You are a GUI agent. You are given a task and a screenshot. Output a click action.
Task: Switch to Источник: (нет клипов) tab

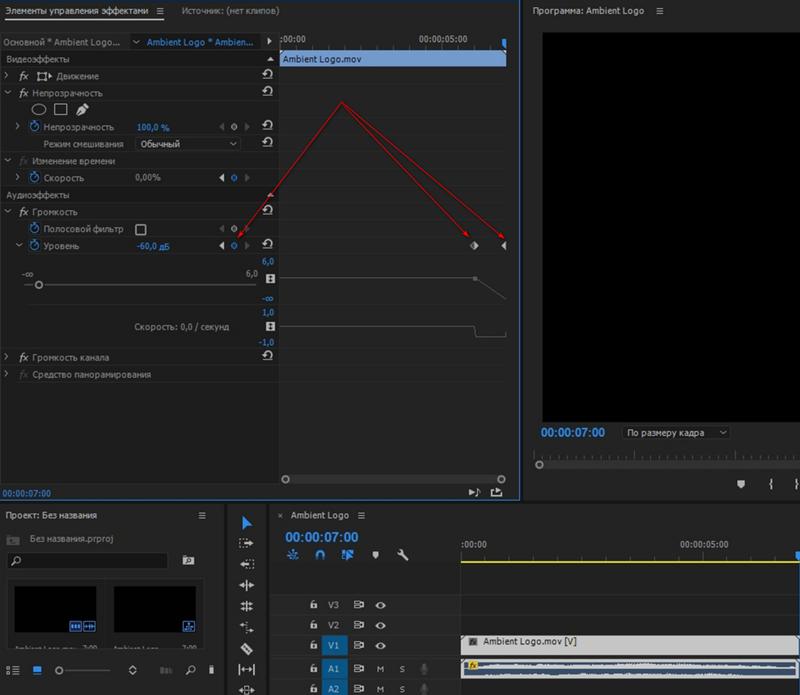[x=230, y=11]
